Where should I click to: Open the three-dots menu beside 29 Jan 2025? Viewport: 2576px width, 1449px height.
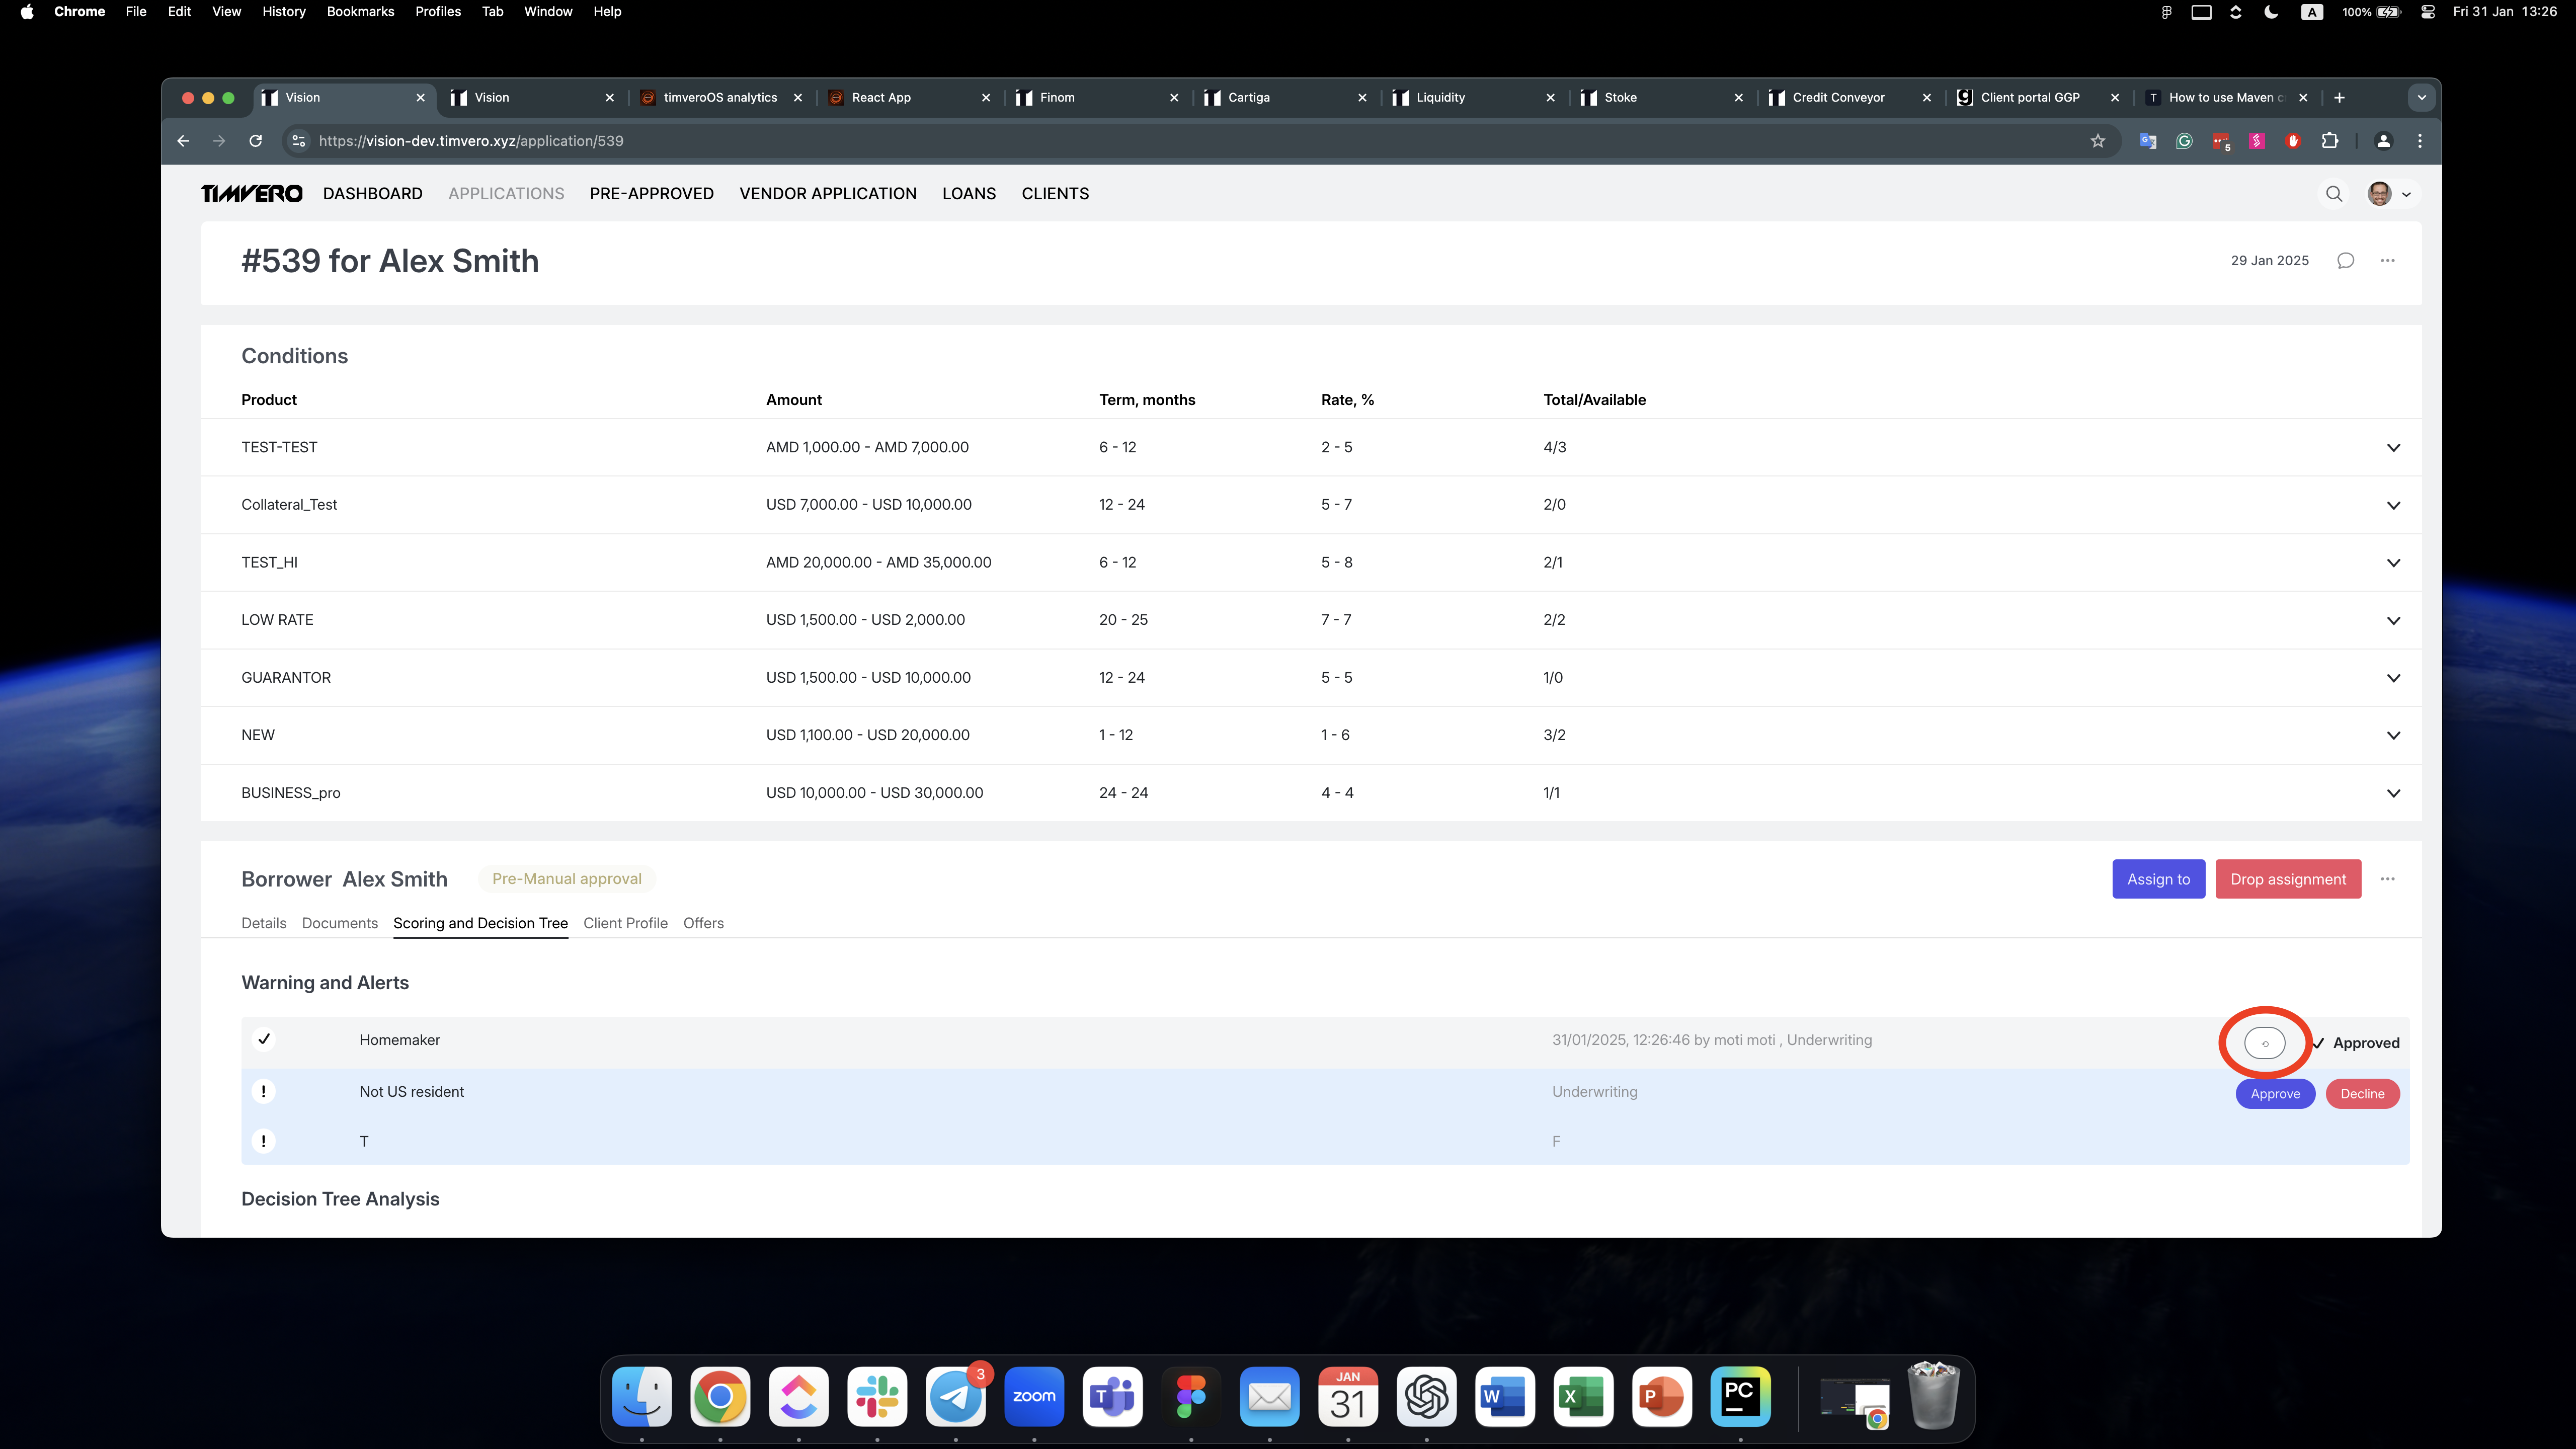tap(2387, 261)
